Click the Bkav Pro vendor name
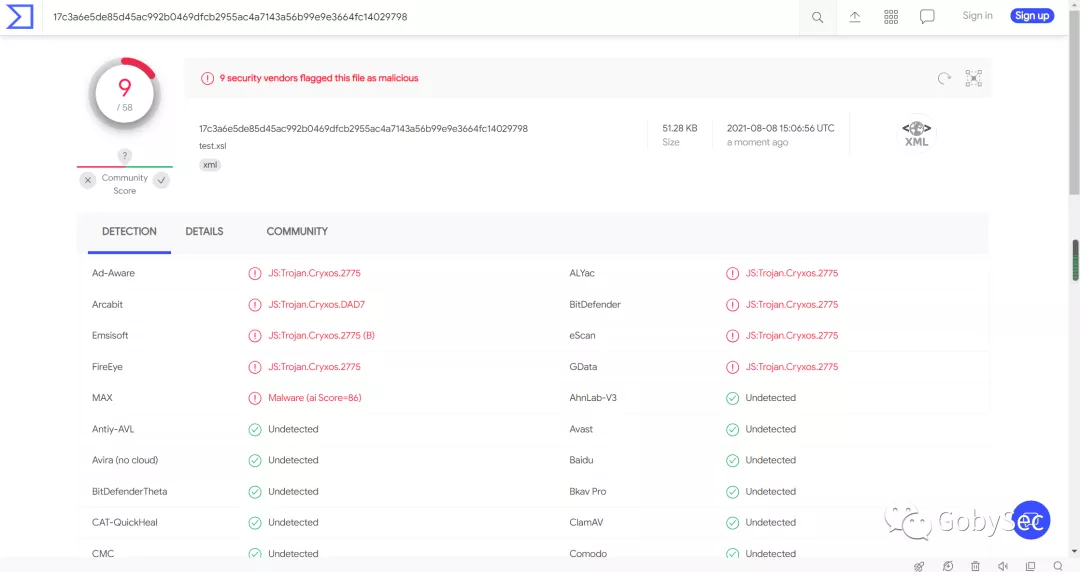1080x572 pixels. (588, 491)
